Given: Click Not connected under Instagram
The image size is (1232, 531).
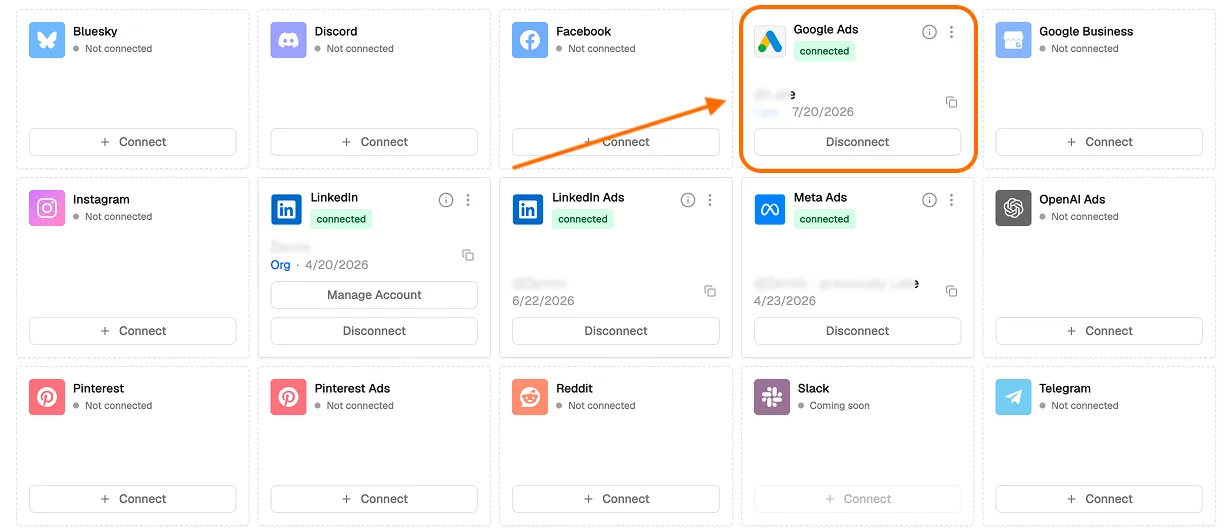Looking at the screenshot, I should (118, 217).
